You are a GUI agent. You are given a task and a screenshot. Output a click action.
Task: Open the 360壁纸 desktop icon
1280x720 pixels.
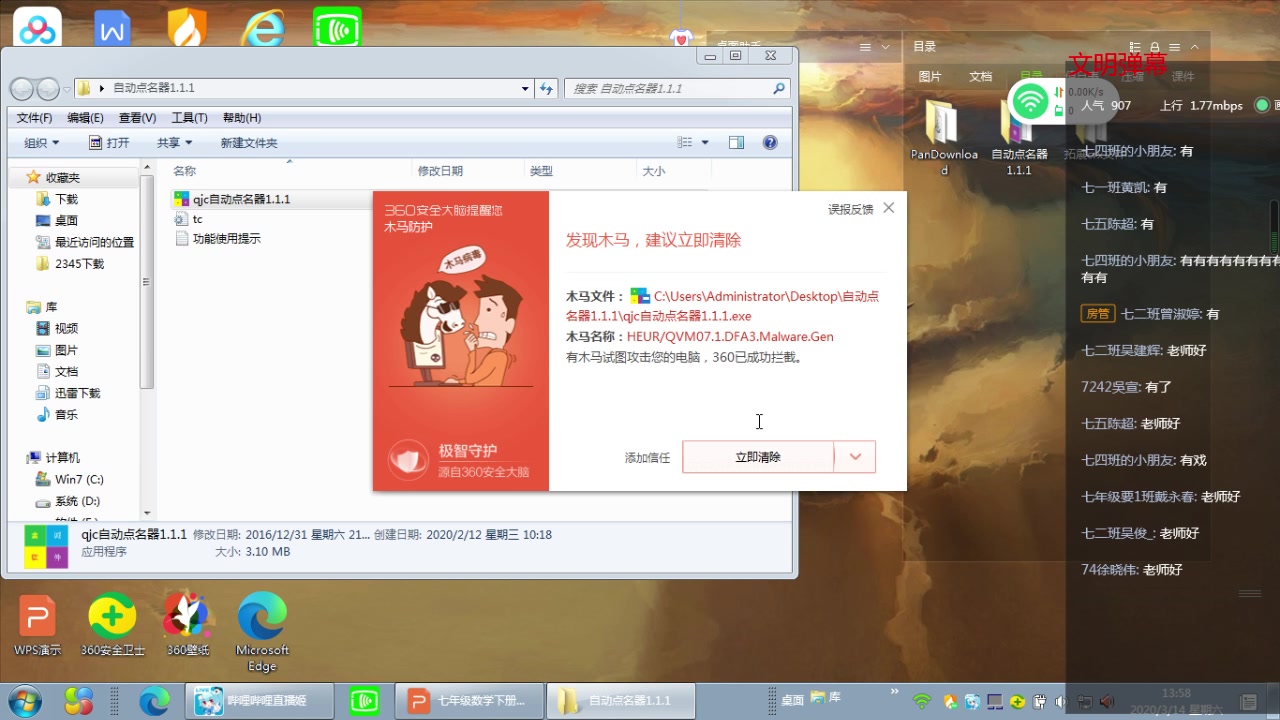pos(187,625)
